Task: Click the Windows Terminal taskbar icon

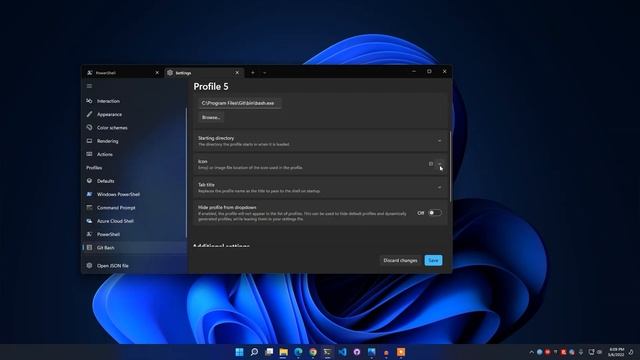Action: click(x=327, y=352)
